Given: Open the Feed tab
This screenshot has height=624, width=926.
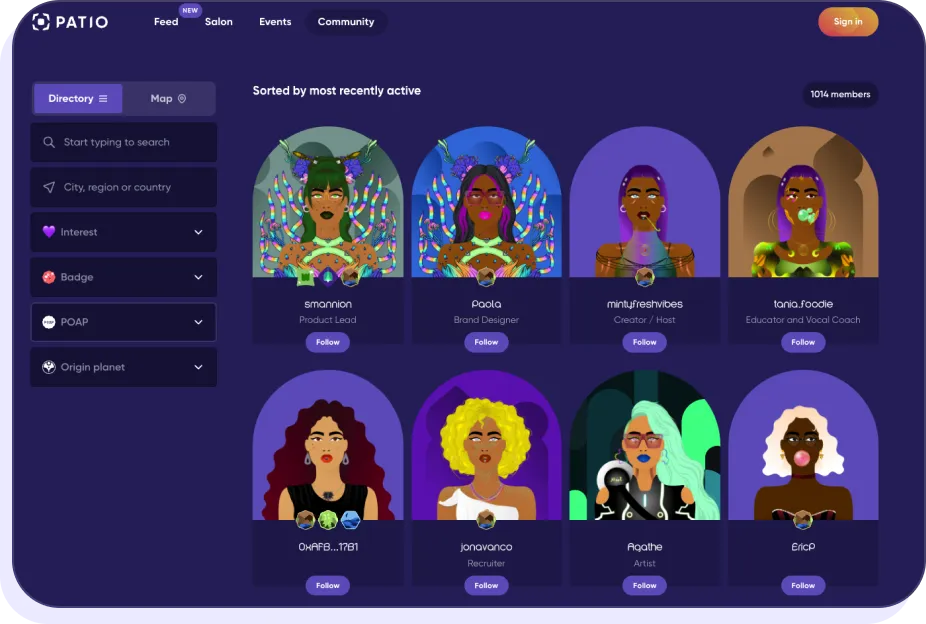Looking at the screenshot, I should click(x=166, y=22).
